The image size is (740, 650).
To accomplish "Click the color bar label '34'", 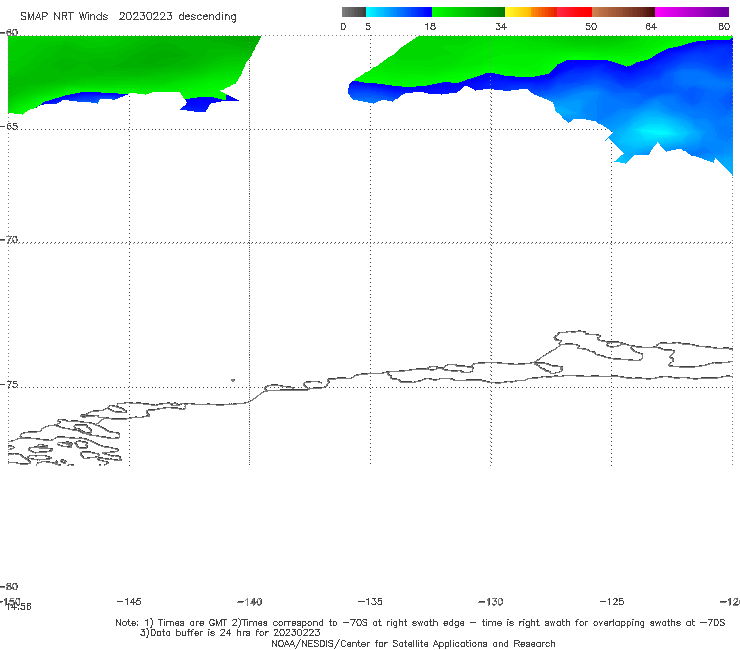I will click(501, 27).
